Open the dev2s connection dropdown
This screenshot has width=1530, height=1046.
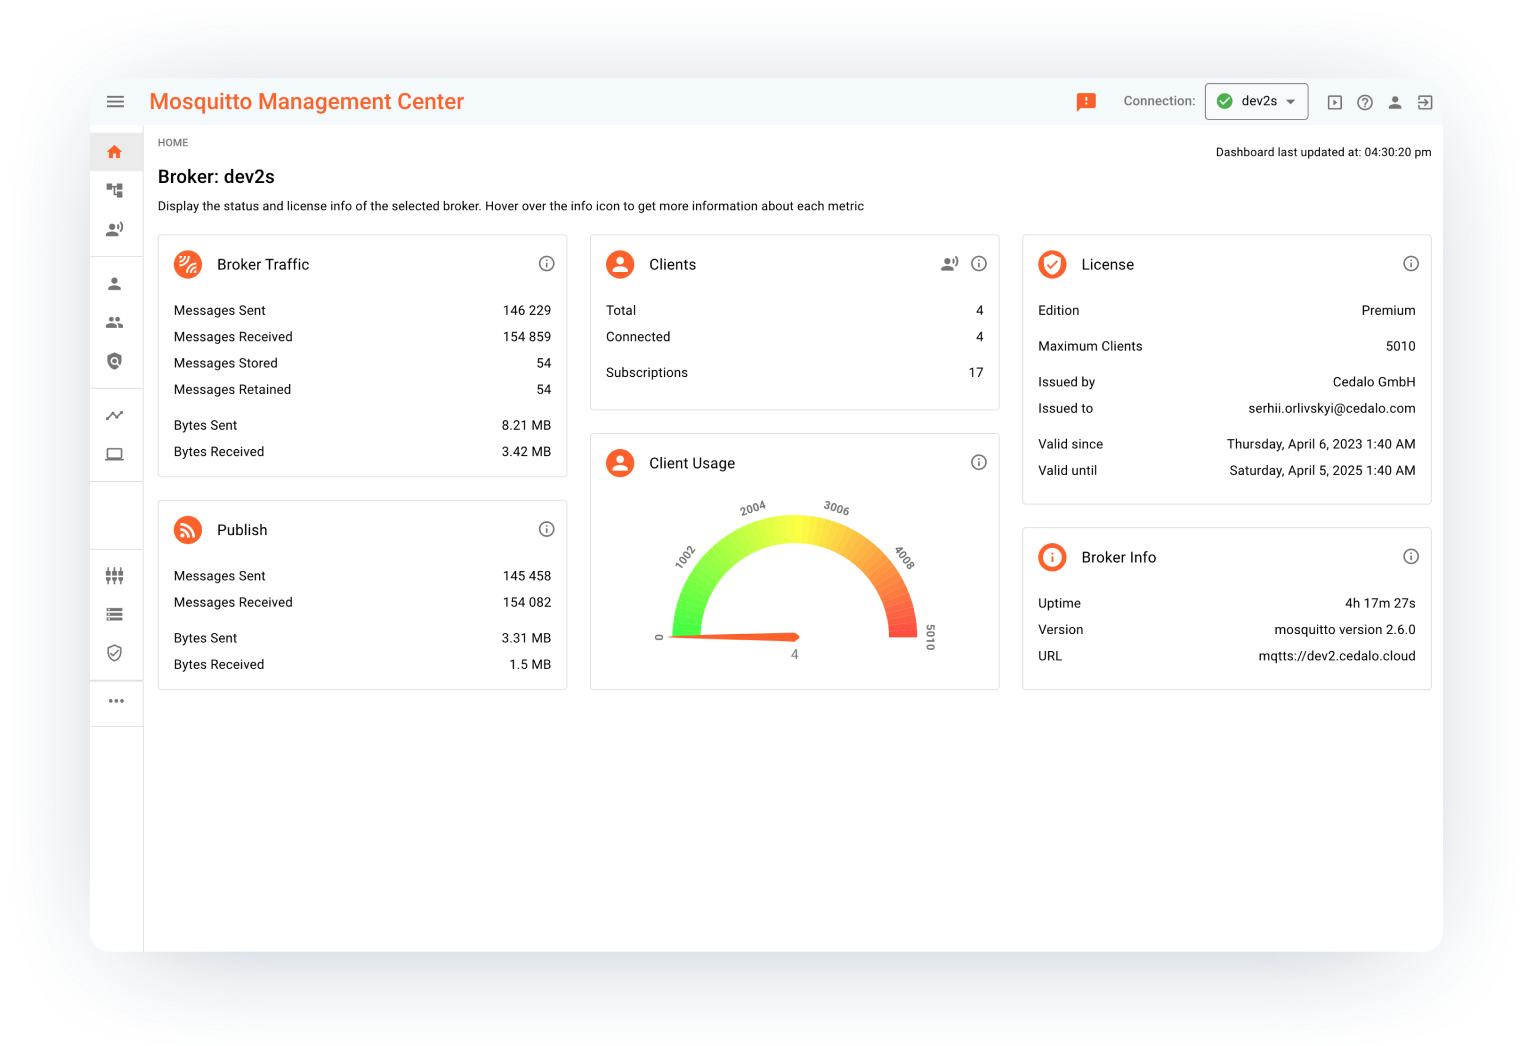click(1257, 101)
